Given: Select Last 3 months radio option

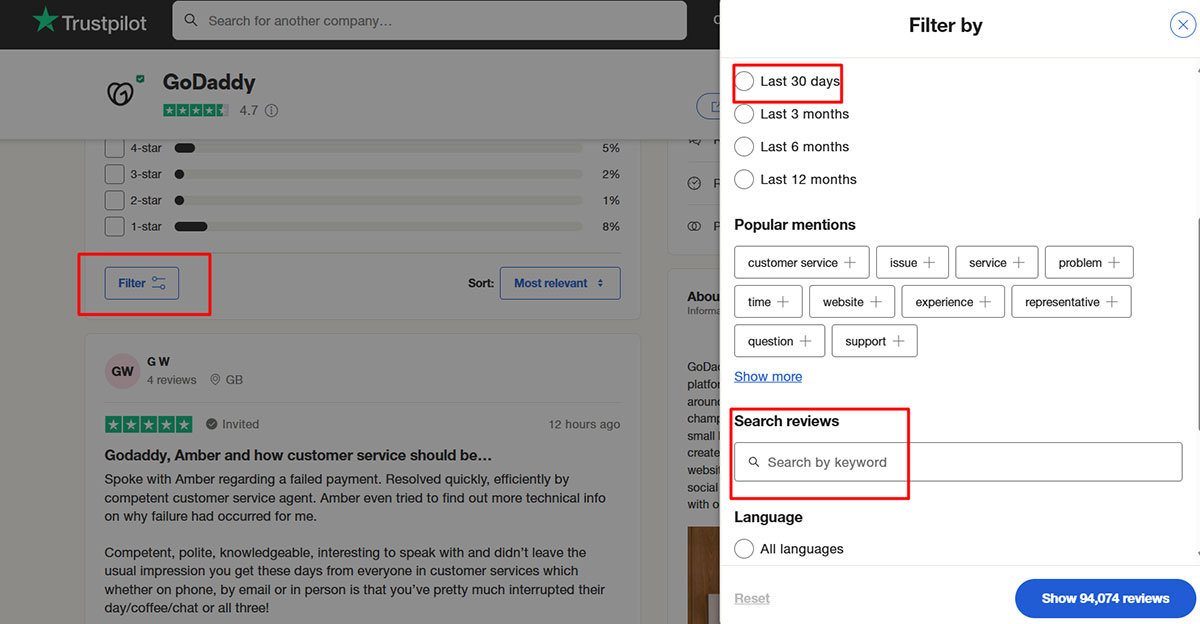Looking at the screenshot, I should point(744,114).
